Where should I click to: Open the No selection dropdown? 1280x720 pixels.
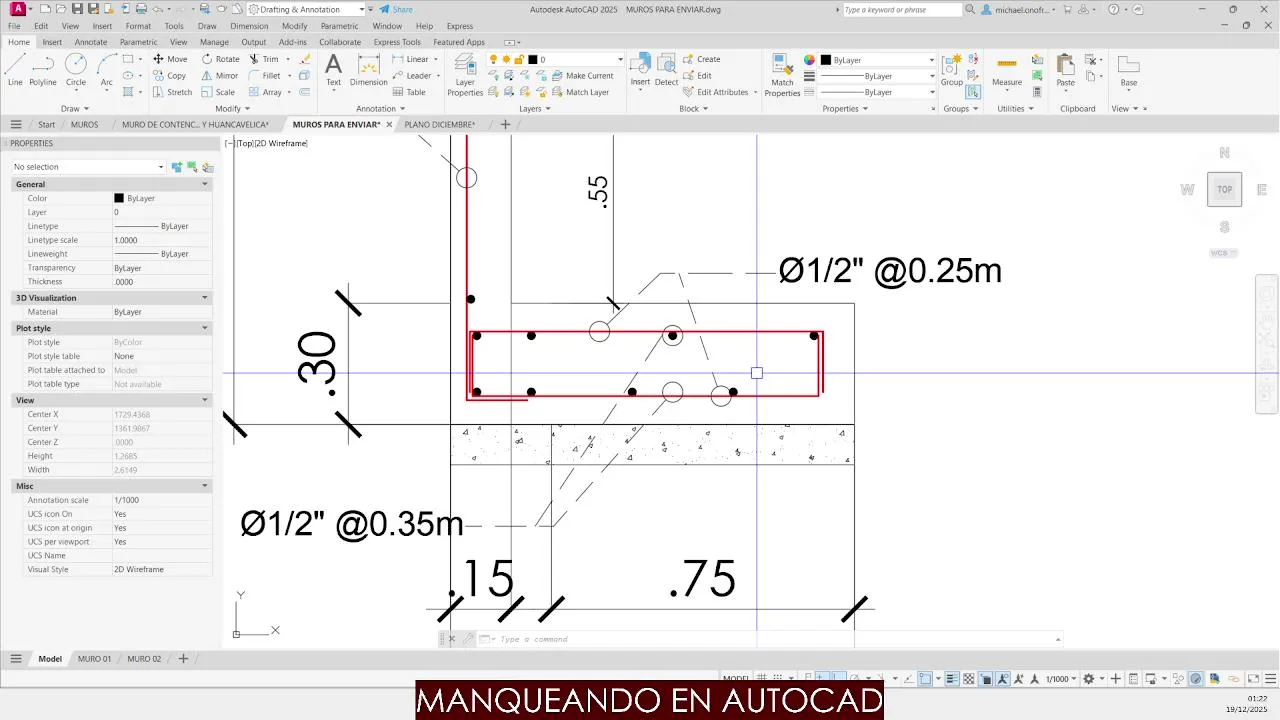click(88, 167)
